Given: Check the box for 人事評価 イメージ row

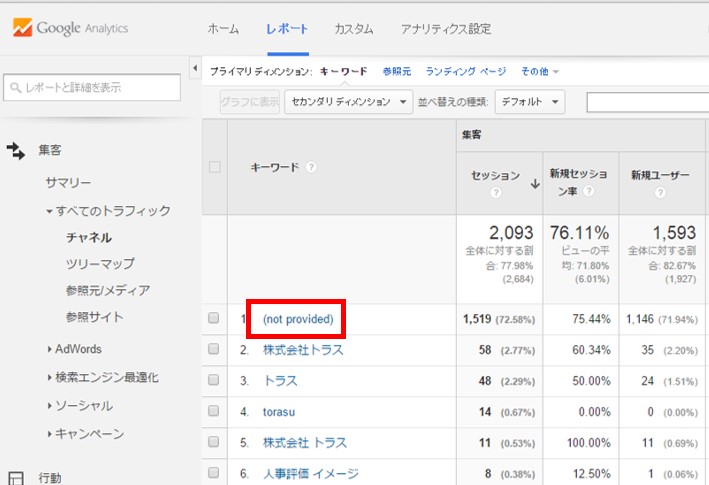Looking at the screenshot, I should tap(213, 473).
